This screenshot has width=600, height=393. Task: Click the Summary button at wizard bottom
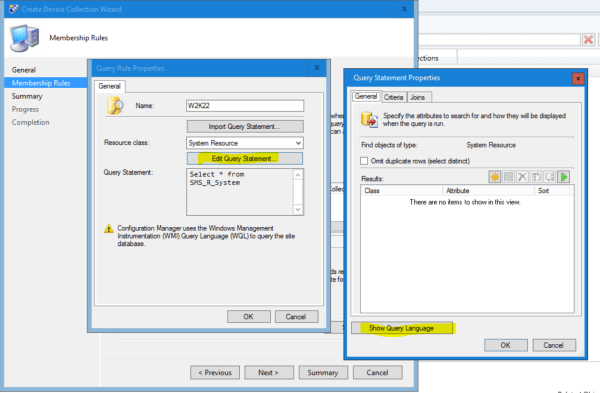pos(323,373)
